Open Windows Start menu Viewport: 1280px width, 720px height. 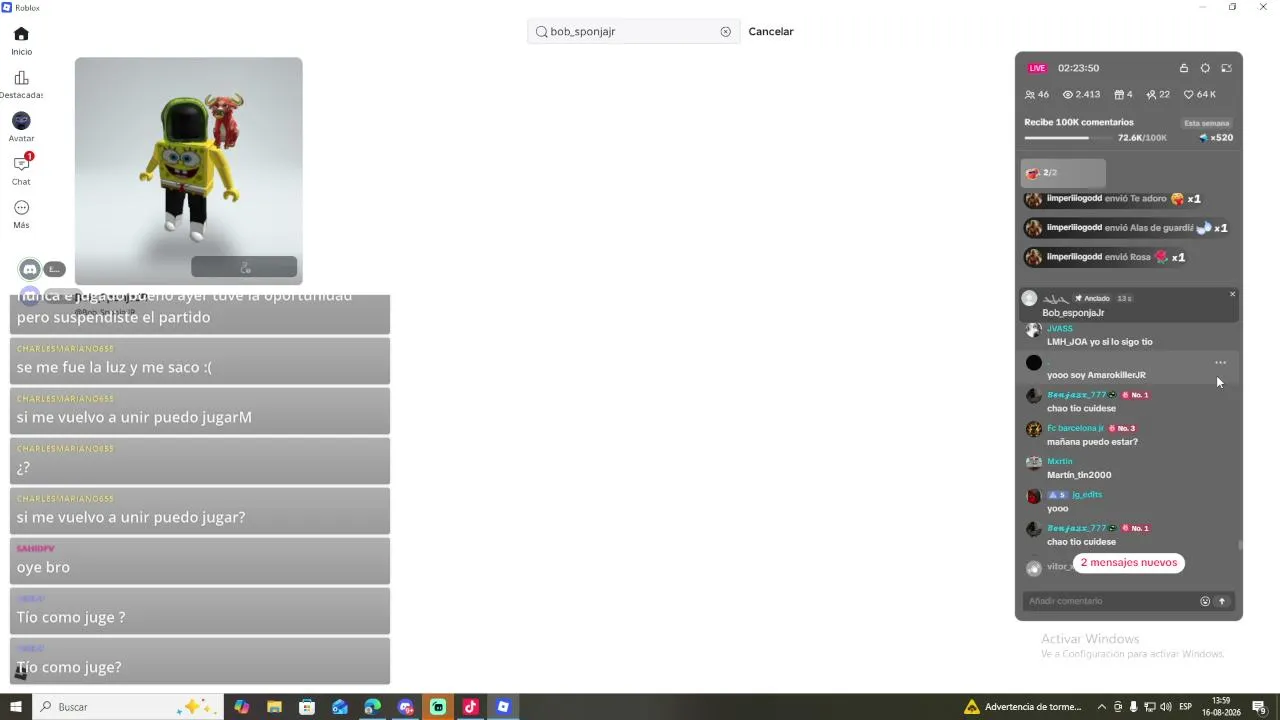point(16,707)
